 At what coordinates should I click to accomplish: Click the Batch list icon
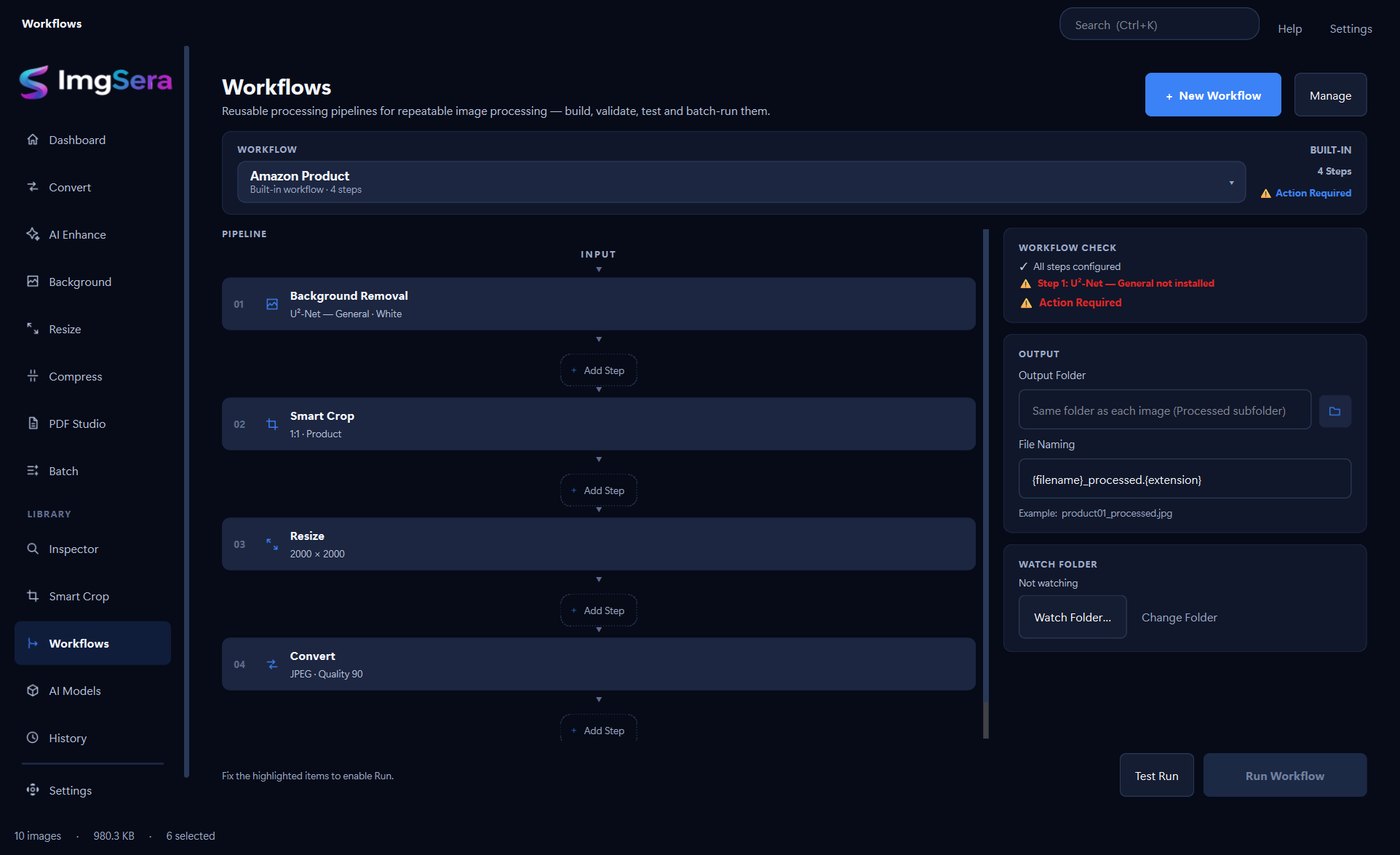click(32, 471)
